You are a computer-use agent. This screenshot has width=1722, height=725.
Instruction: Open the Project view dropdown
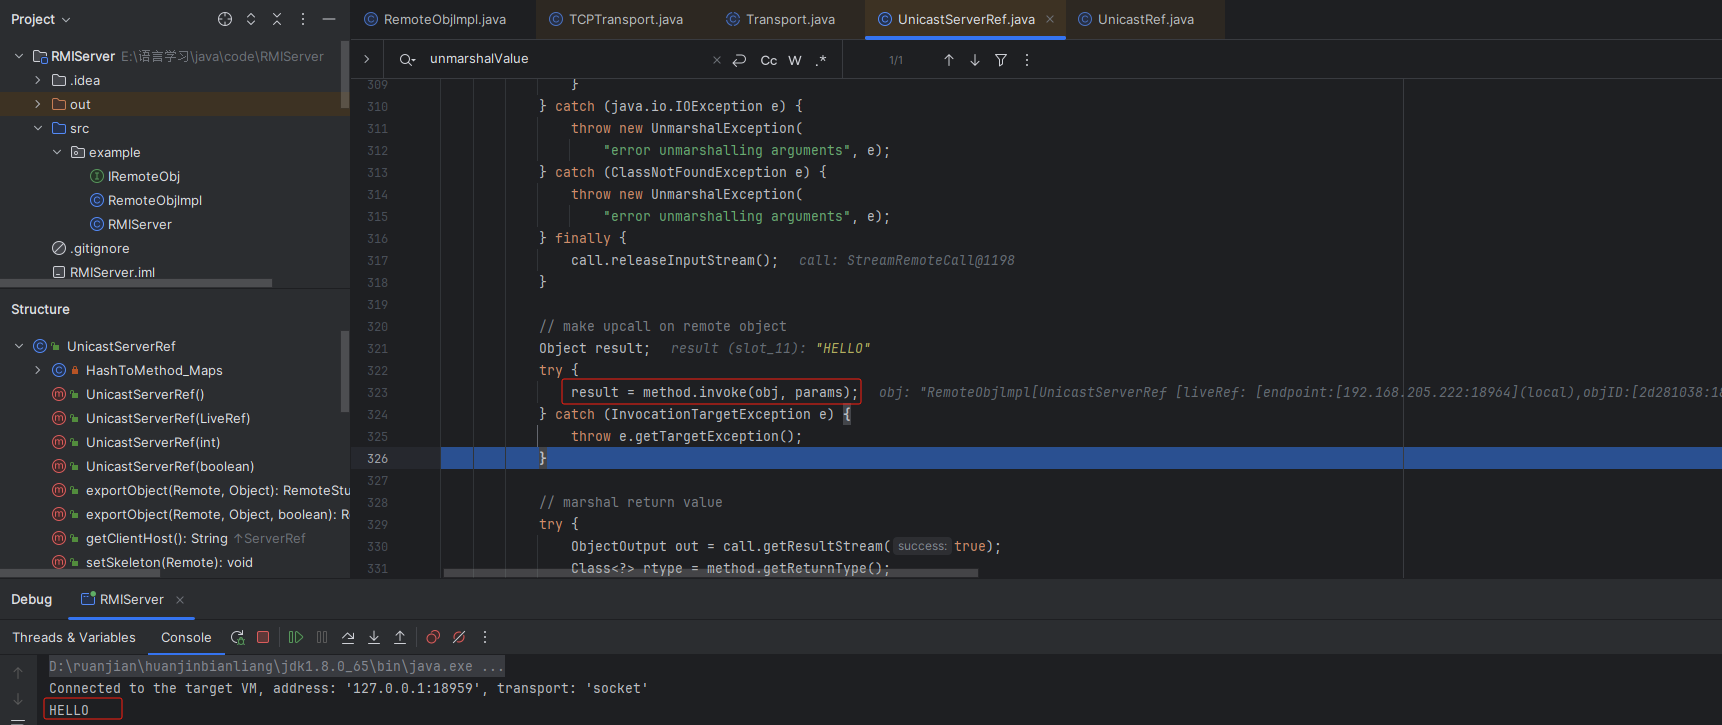pyautogui.click(x=41, y=19)
